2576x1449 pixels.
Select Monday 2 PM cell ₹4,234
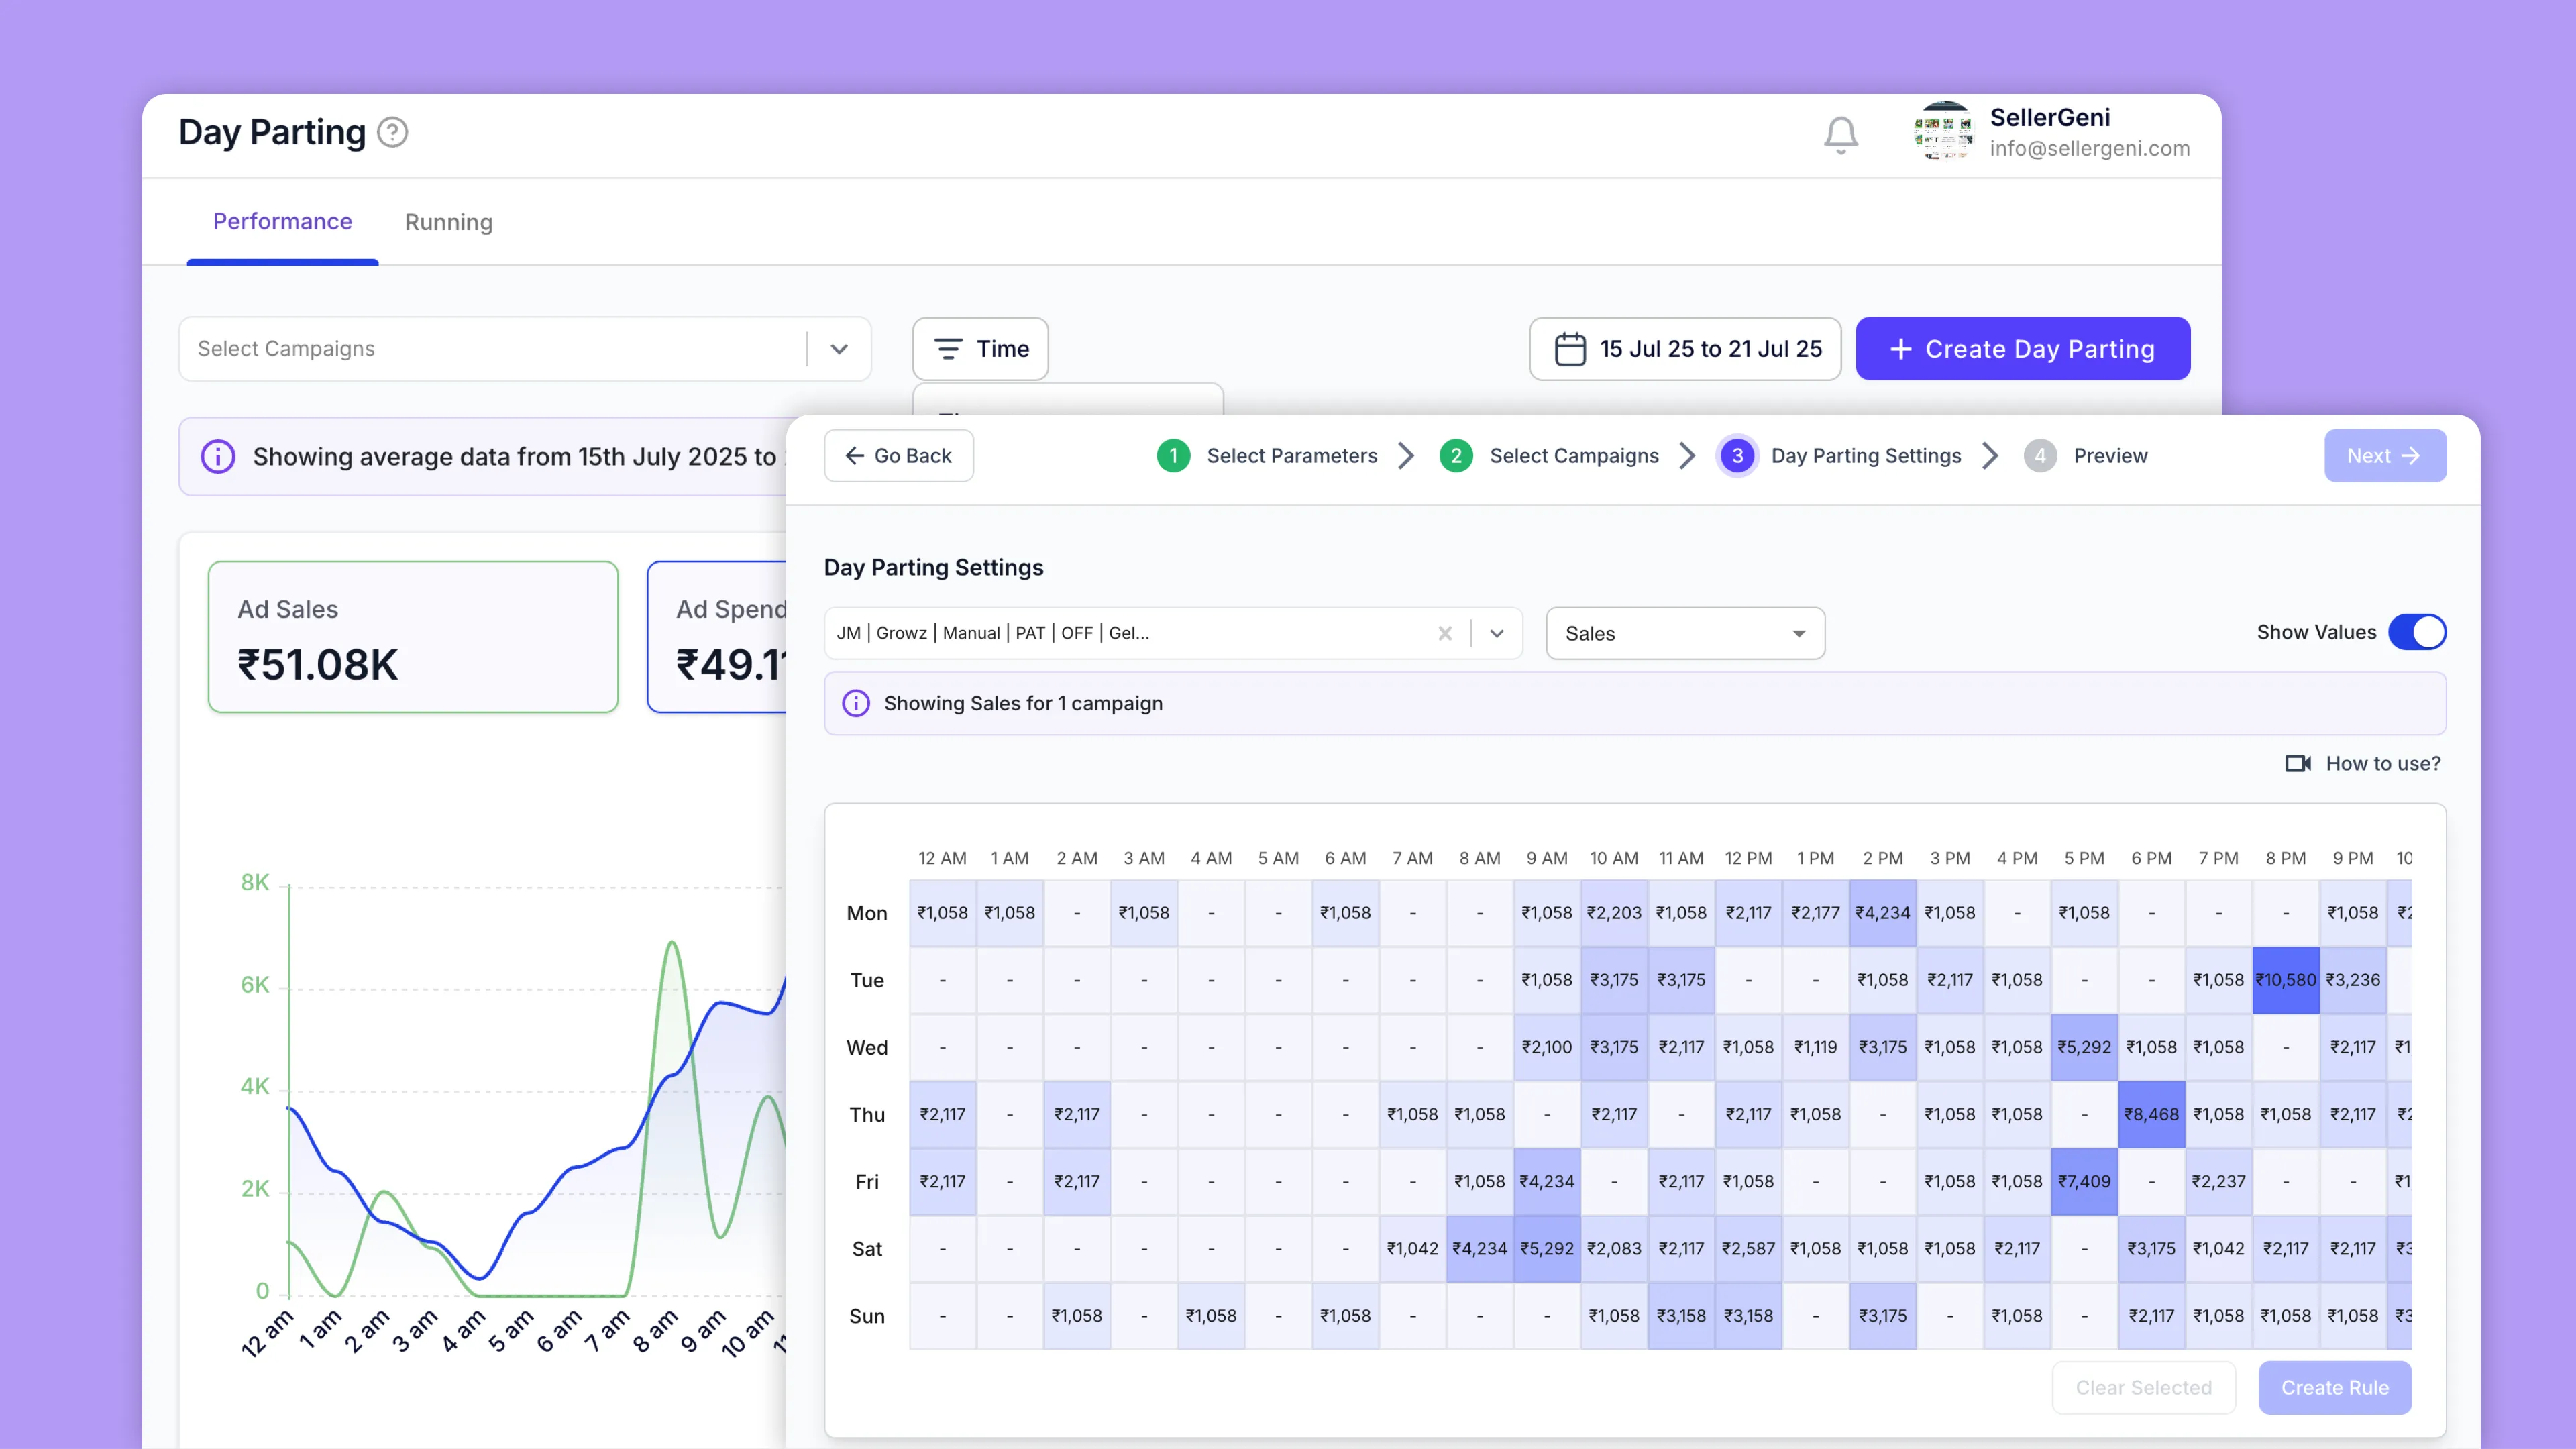click(x=1882, y=913)
